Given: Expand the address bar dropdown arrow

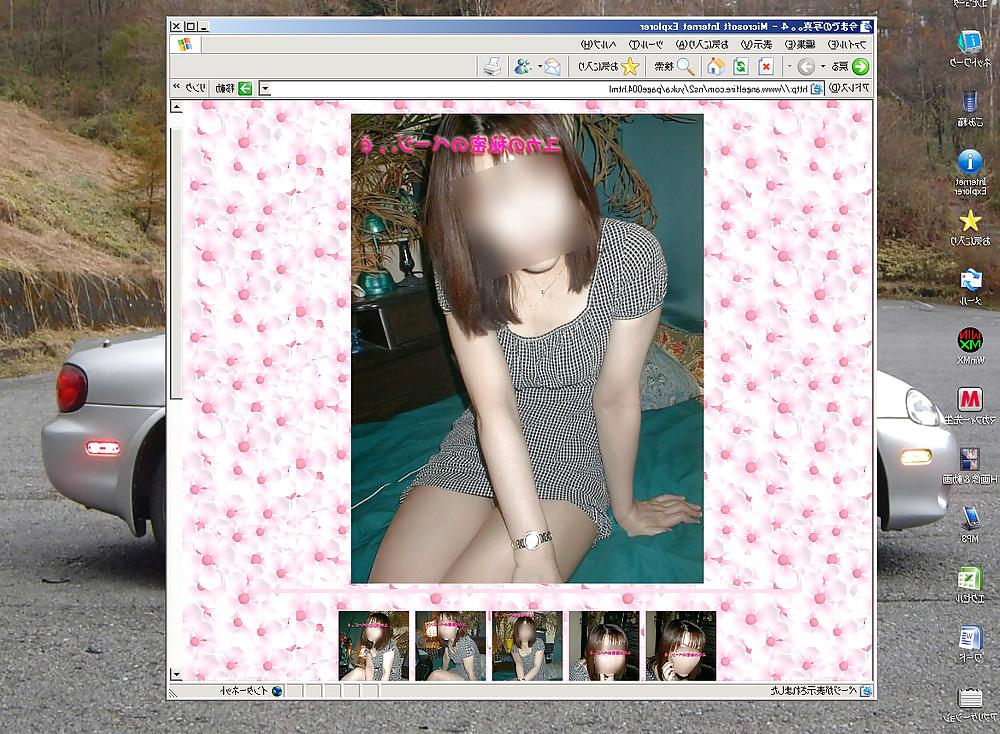Looking at the screenshot, I should tap(265, 89).
